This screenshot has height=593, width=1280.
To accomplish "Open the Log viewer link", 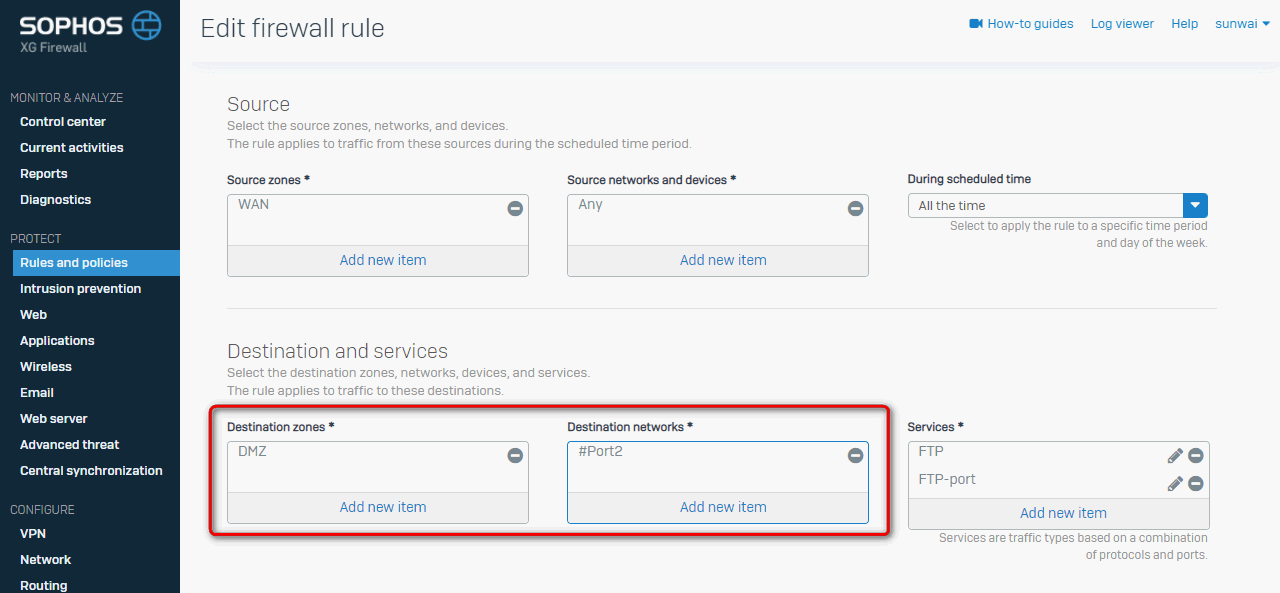I will 1122,24.
